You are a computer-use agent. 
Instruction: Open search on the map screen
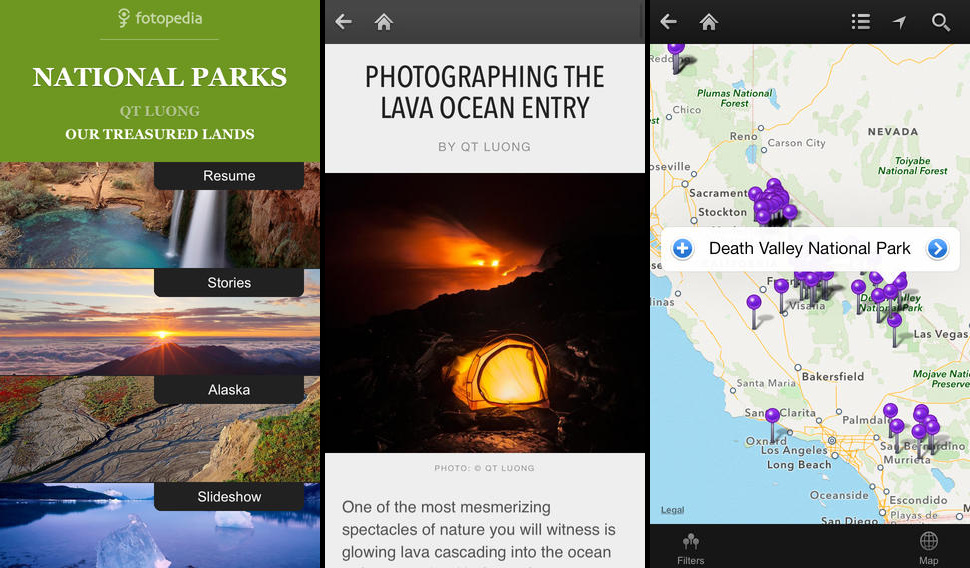pos(941,22)
